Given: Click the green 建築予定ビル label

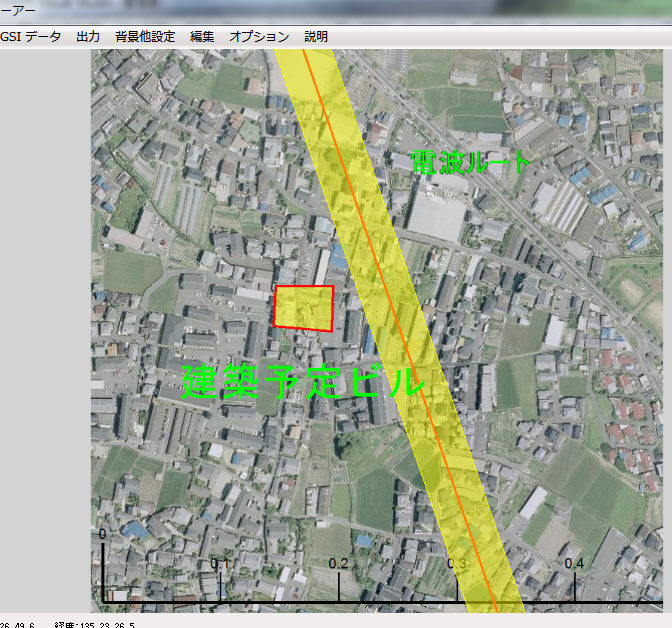Looking at the screenshot, I should (x=303, y=382).
